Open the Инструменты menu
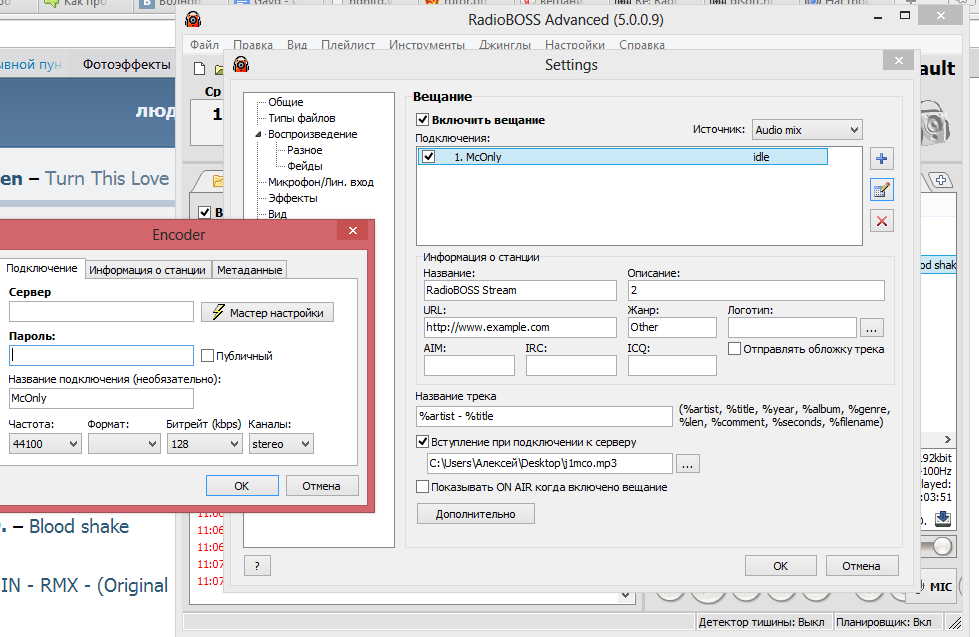The height and width of the screenshot is (637, 979). 426,45
